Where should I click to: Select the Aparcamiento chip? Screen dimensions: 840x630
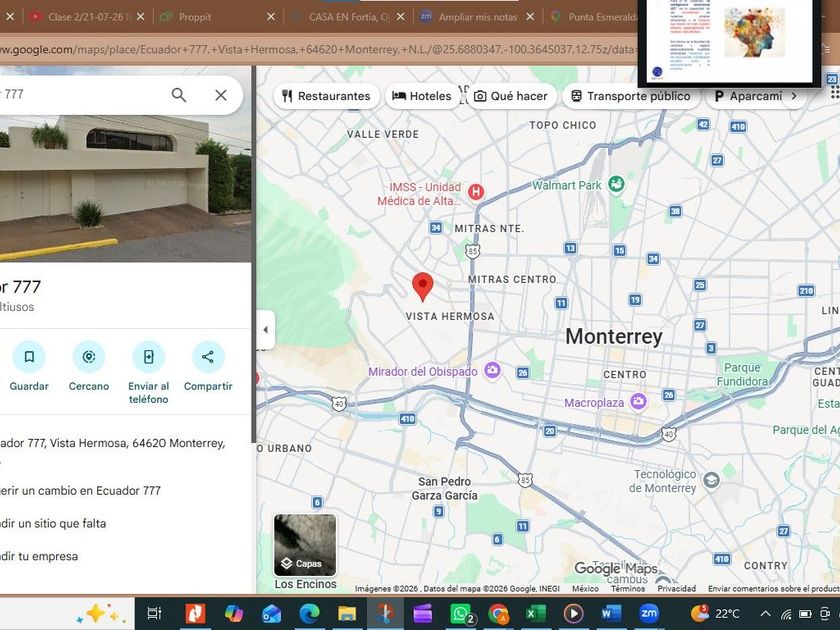click(748, 96)
